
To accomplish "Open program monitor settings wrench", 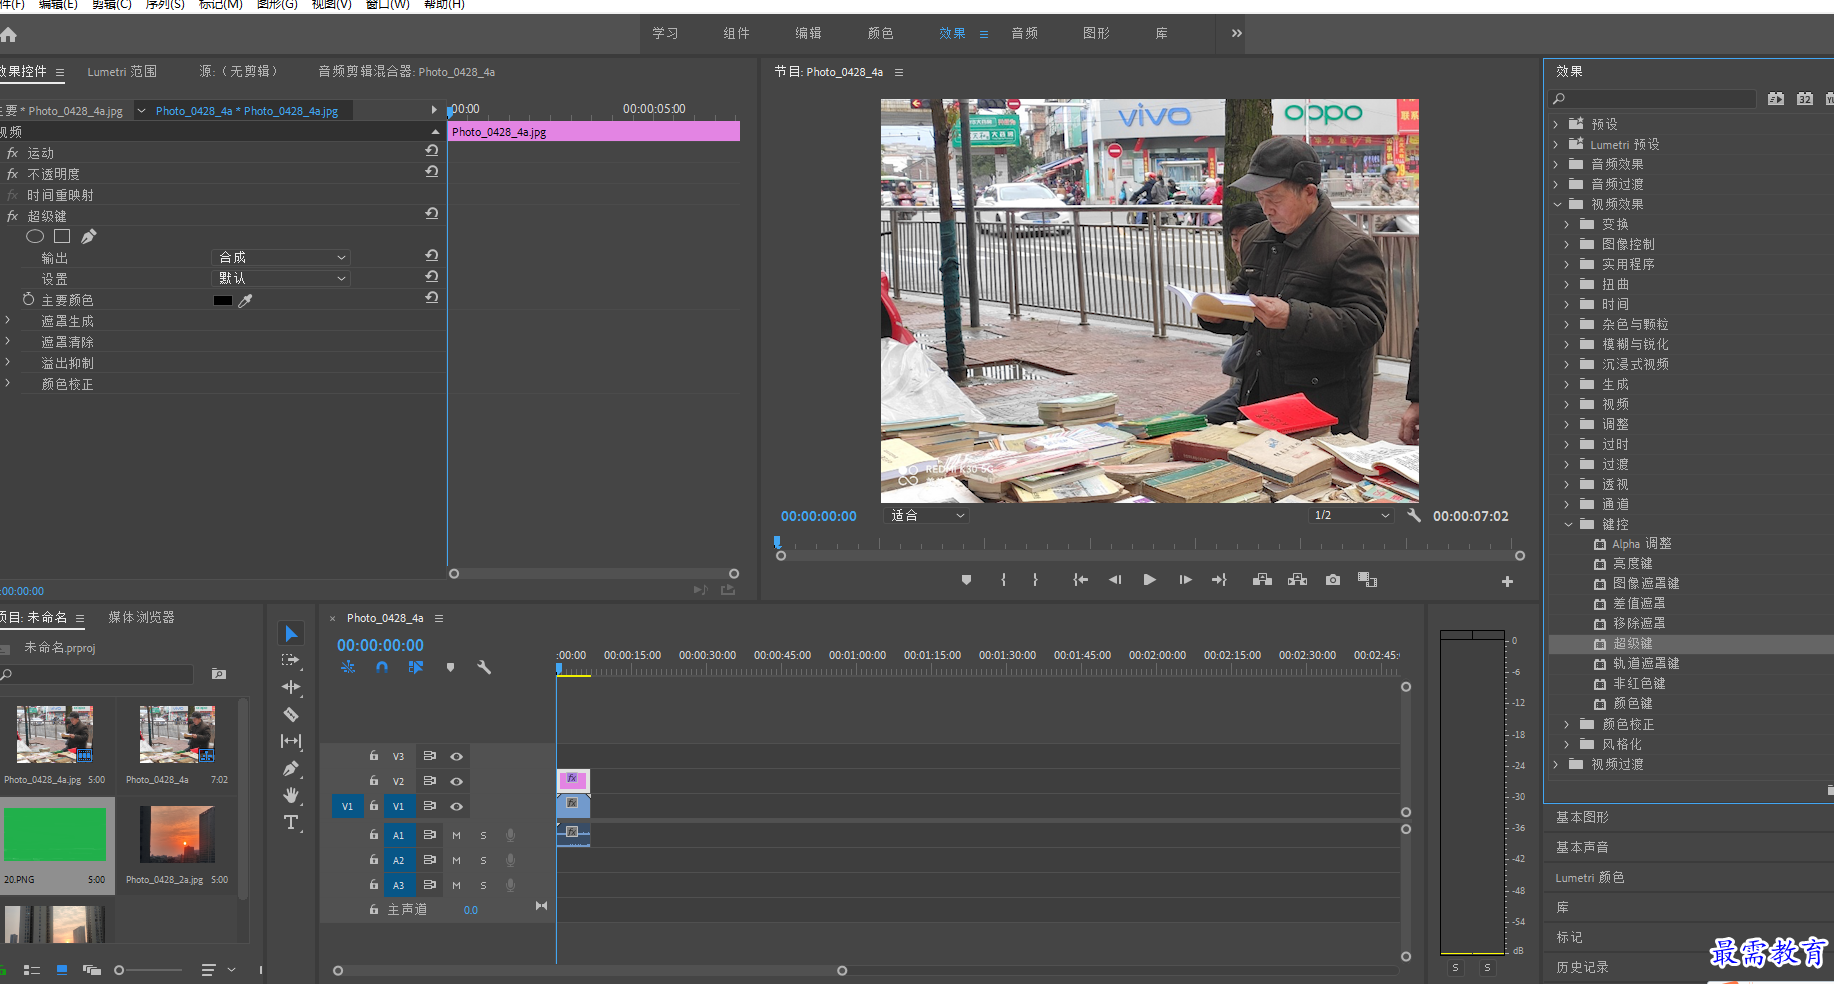I will 1414,516.
